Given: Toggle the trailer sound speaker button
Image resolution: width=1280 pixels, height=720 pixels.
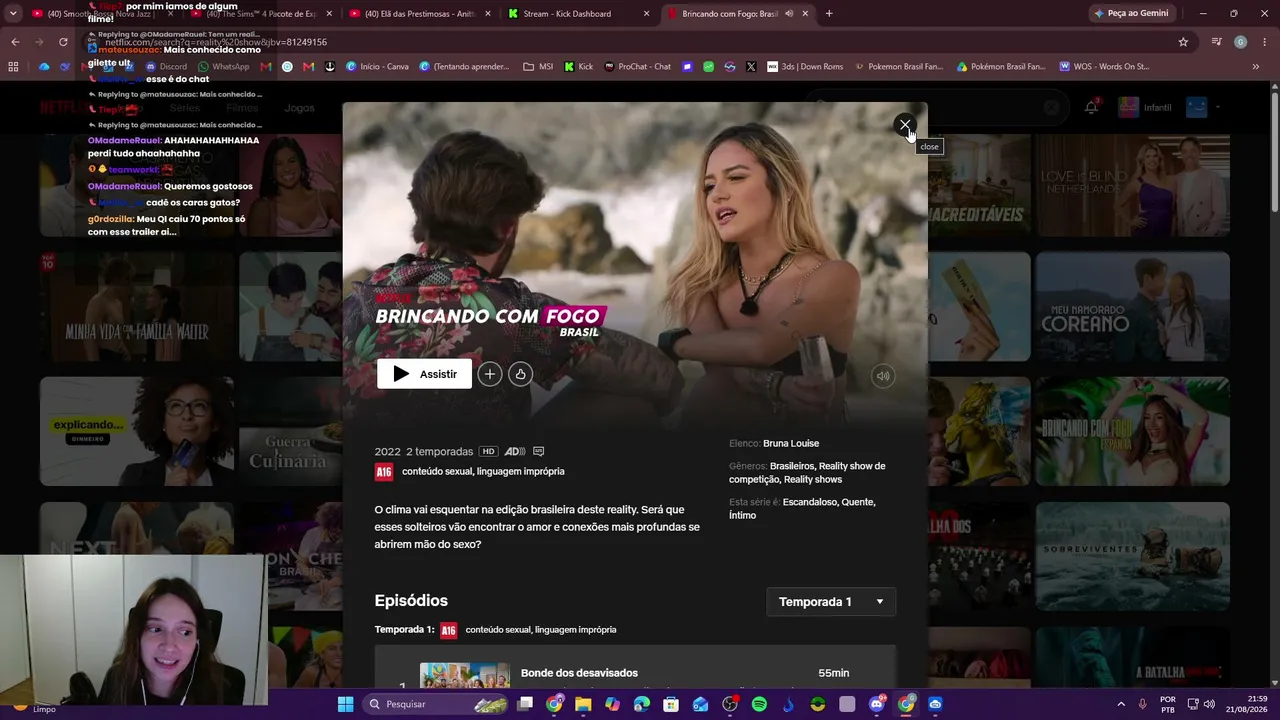Looking at the screenshot, I should point(883,376).
